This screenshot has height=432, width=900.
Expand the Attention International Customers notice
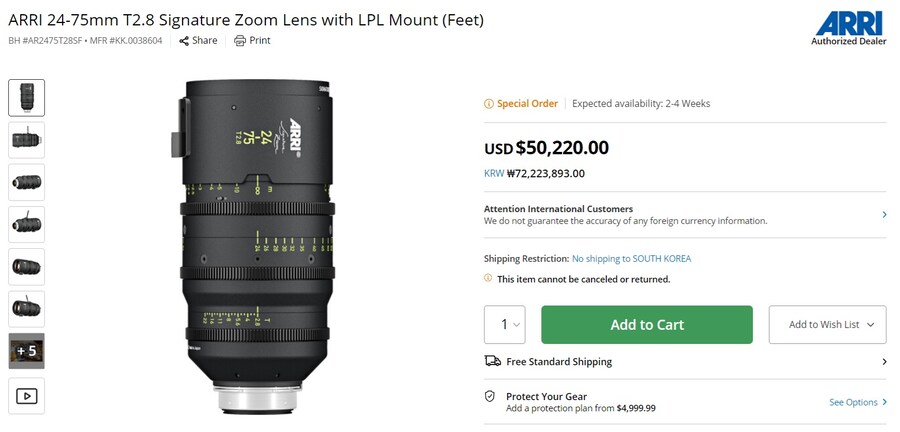[884, 214]
